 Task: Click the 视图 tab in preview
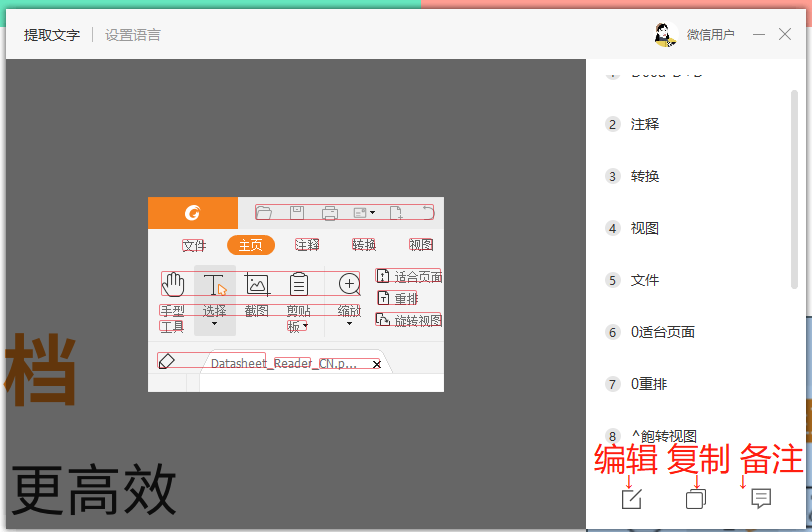click(421, 245)
